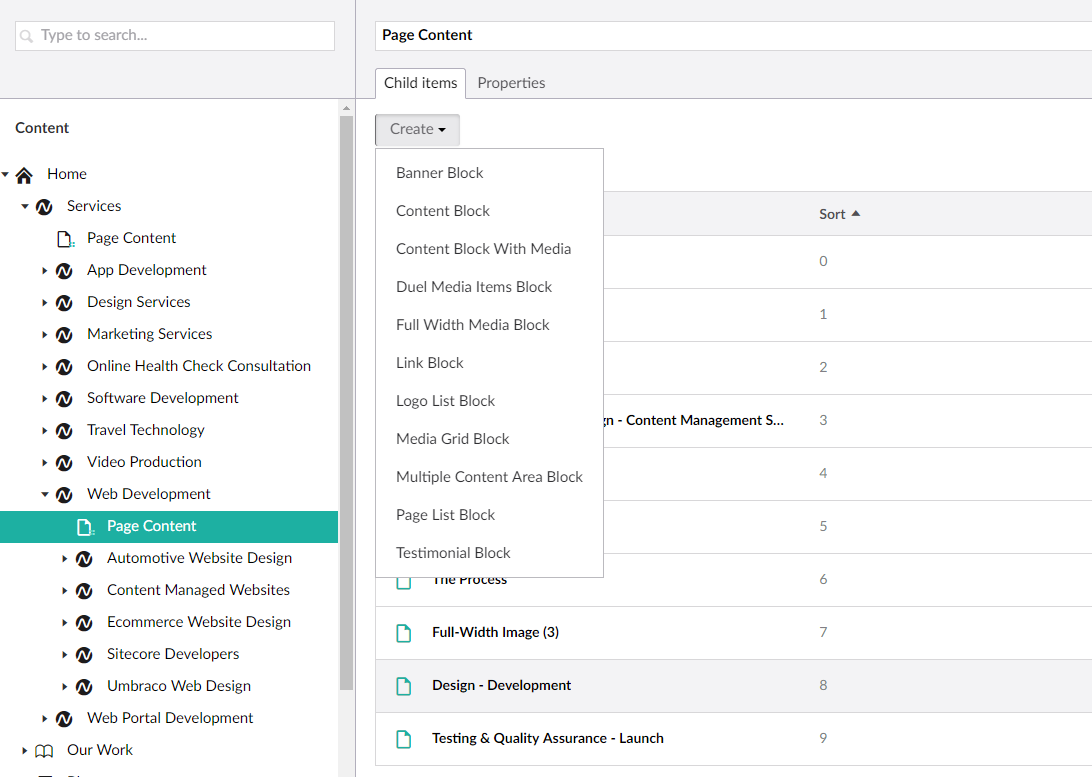Click the Sort column header to reverse sorting
Viewport: 1092px width, 777px height.
click(840, 213)
